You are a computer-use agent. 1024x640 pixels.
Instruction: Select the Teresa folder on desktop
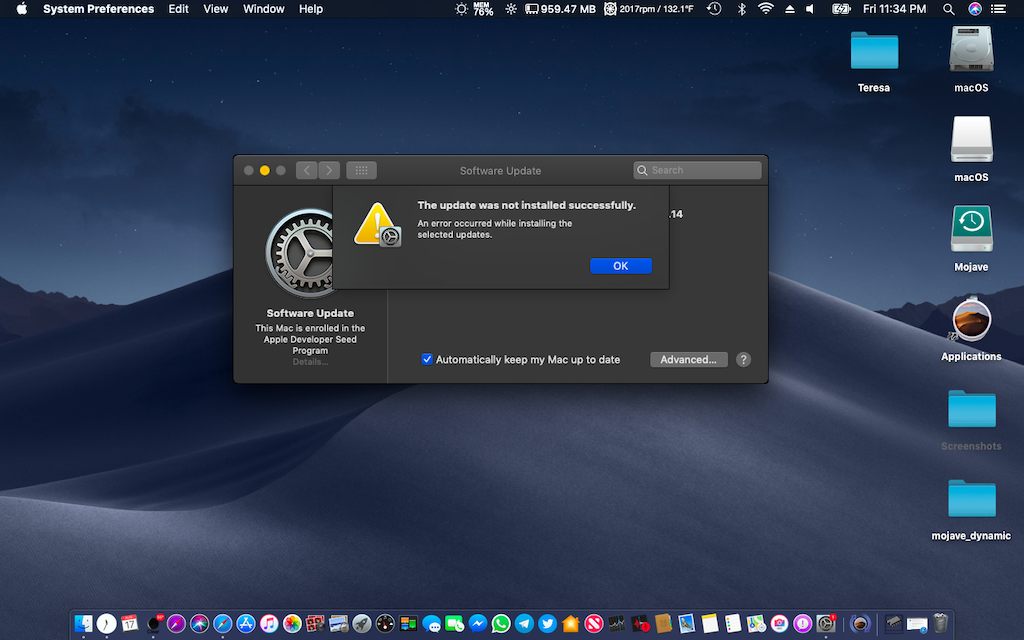pos(874,63)
